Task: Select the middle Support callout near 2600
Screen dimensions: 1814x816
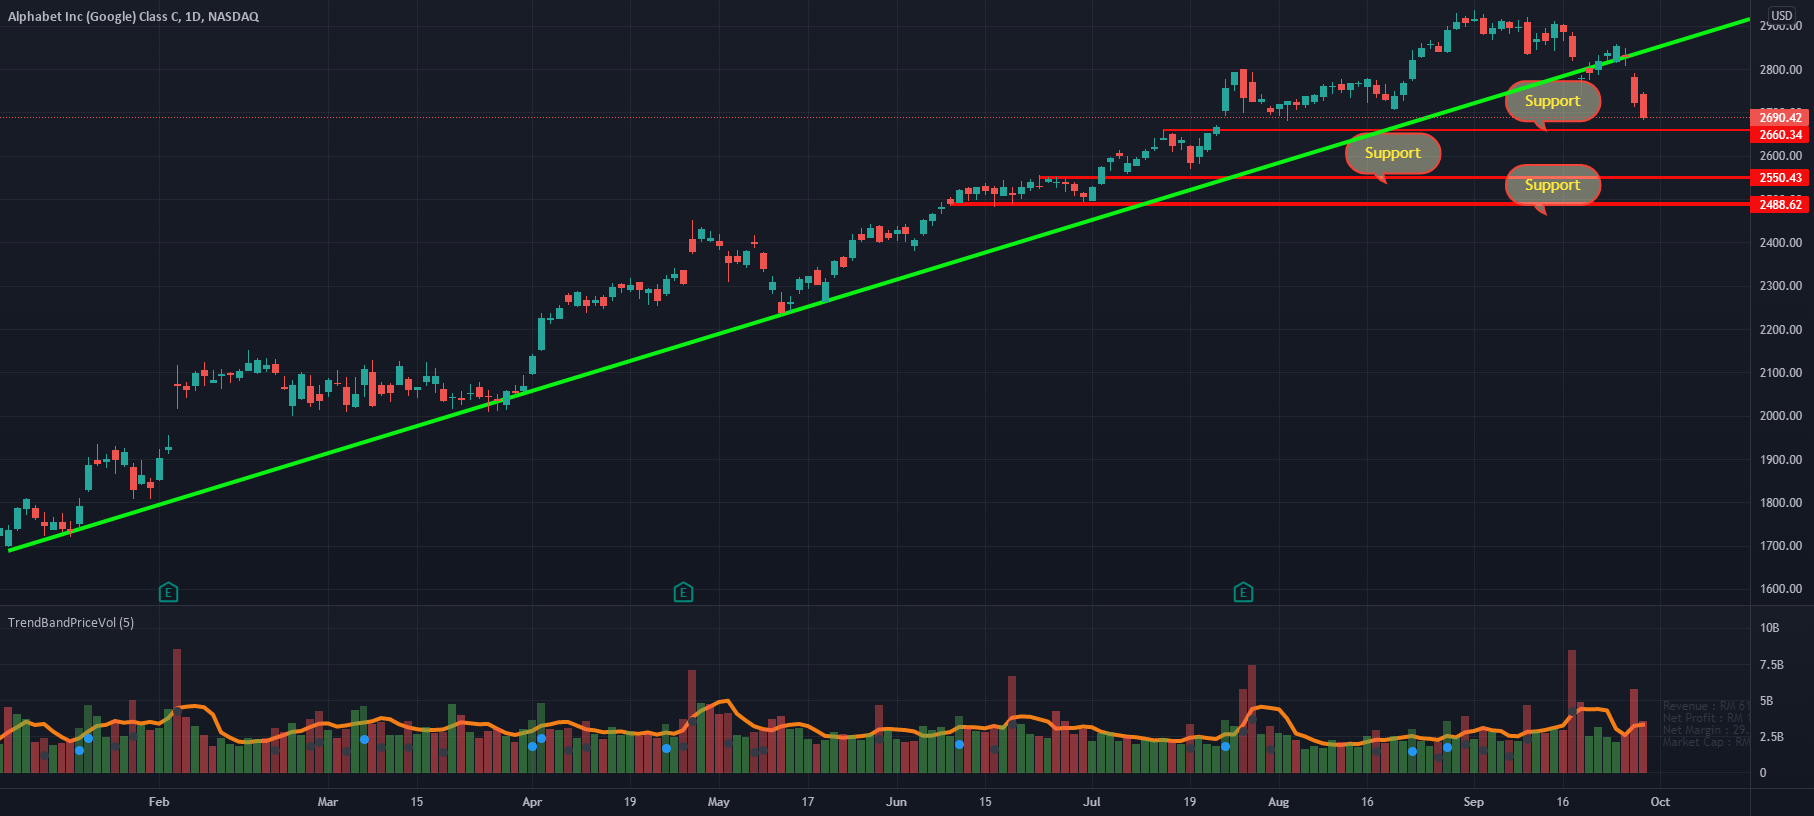Action: click(x=1393, y=154)
